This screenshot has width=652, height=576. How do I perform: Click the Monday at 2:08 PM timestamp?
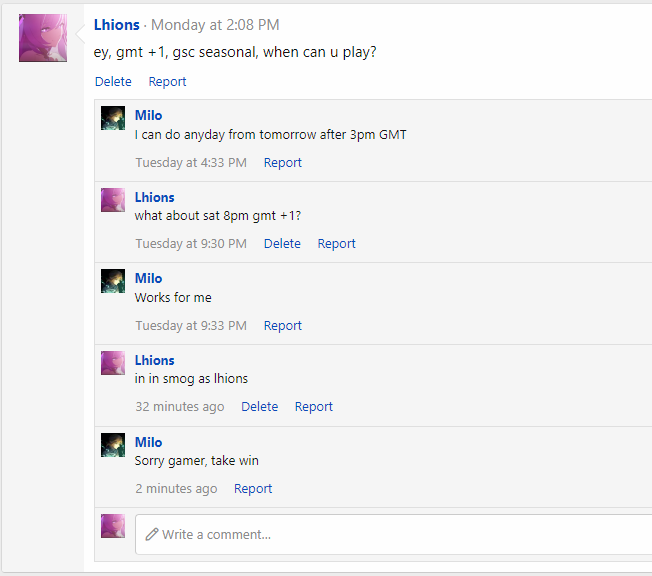click(215, 25)
